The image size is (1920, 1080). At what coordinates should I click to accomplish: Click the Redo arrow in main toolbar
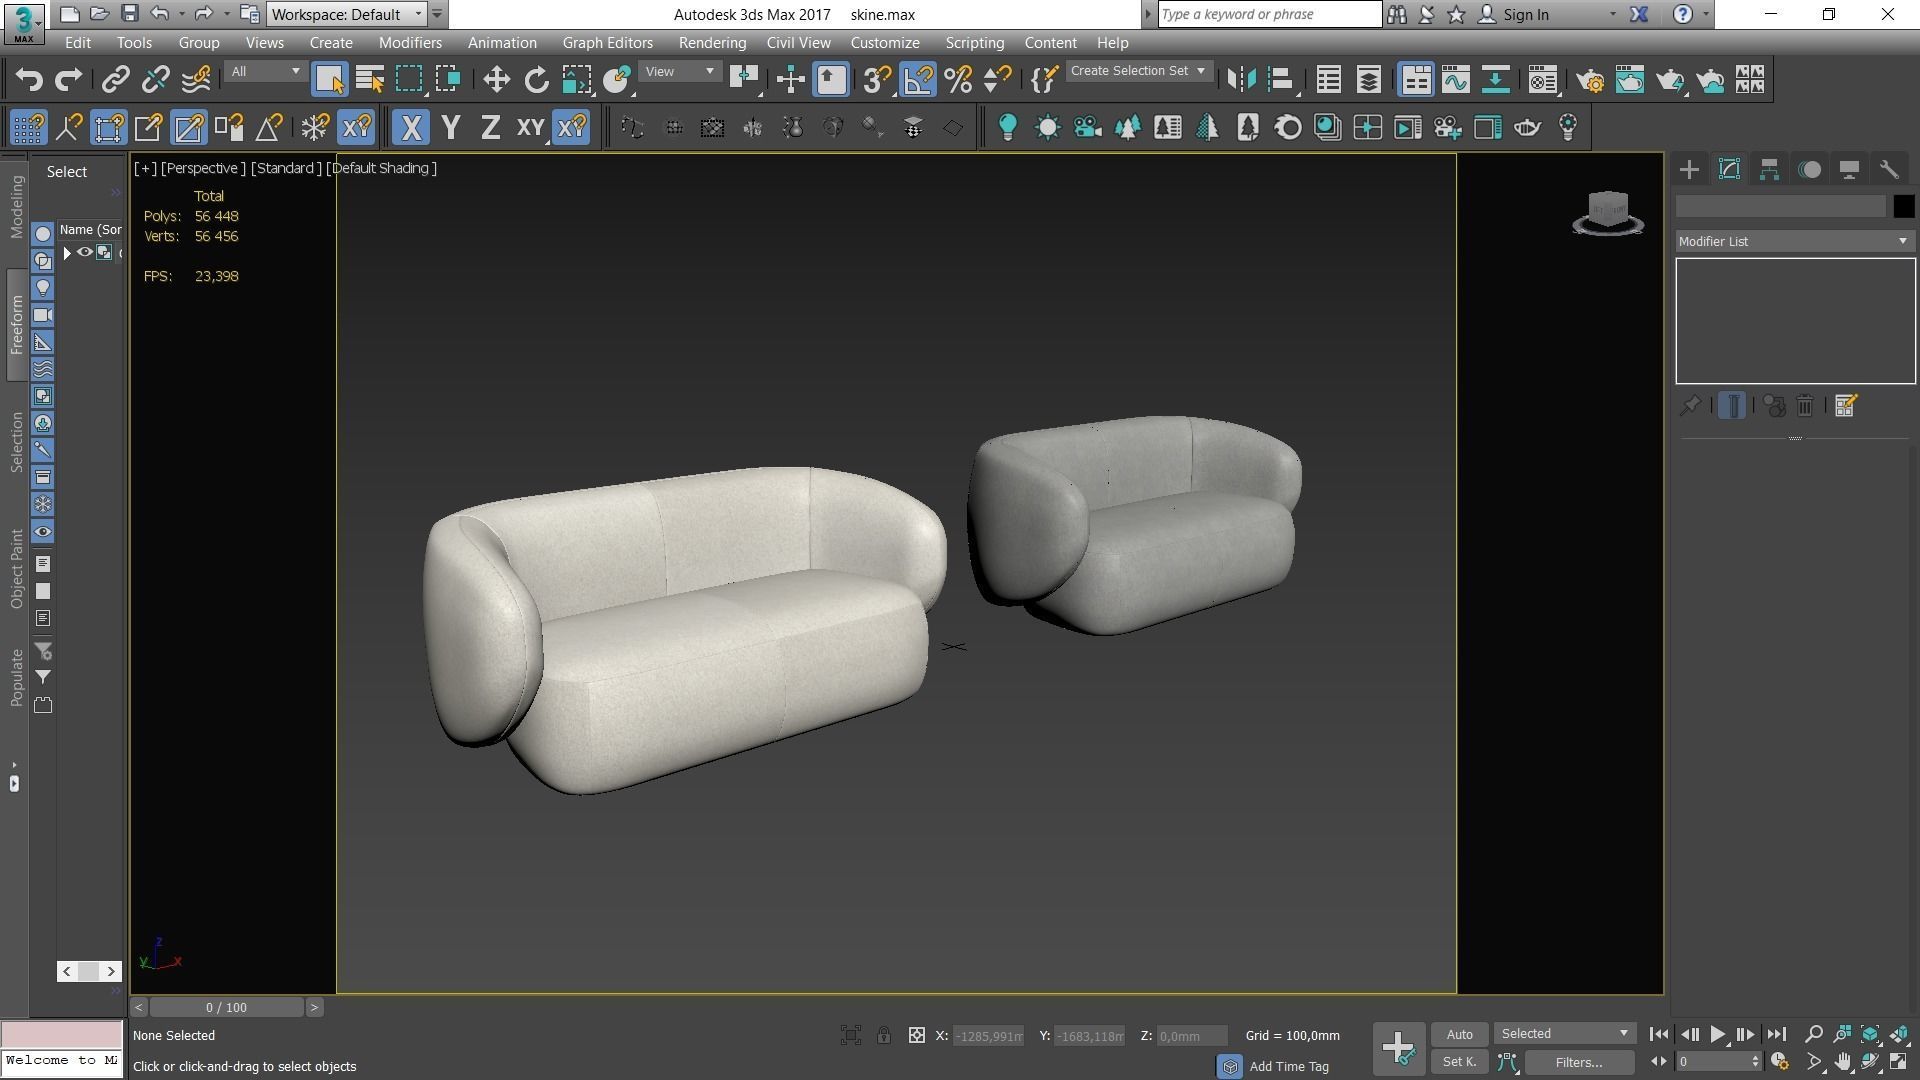click(68, 79)
